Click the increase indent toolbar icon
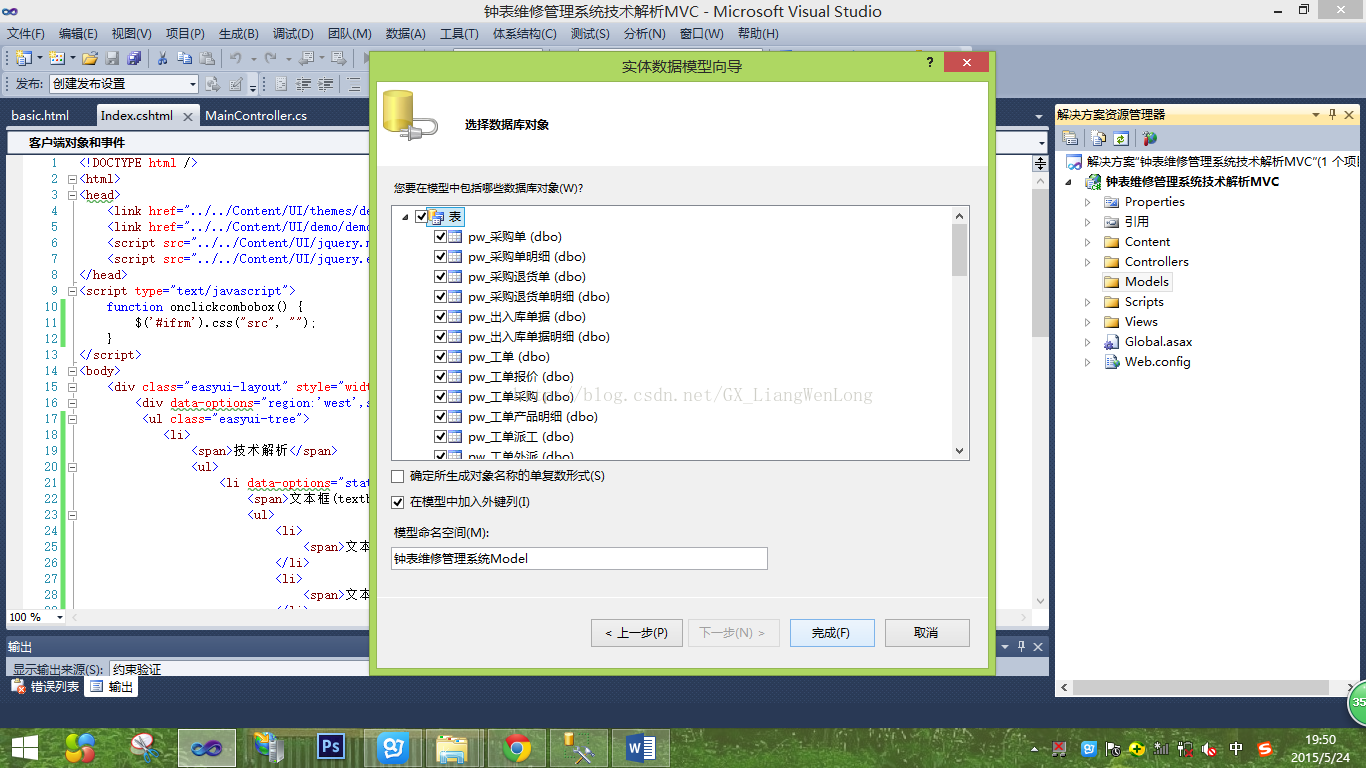 [x=326, y=84]
